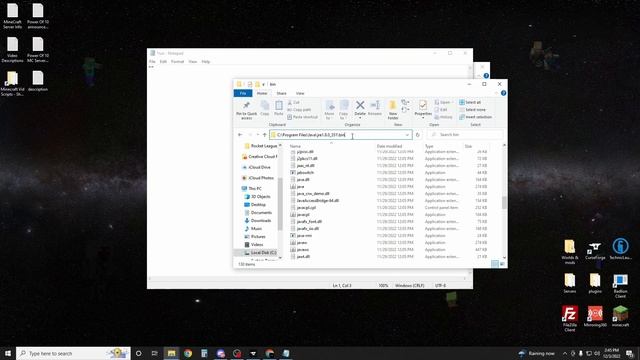Open the recent locations dropdown arrow
Viewport: 640px width, 360px height.
[258, 135]
